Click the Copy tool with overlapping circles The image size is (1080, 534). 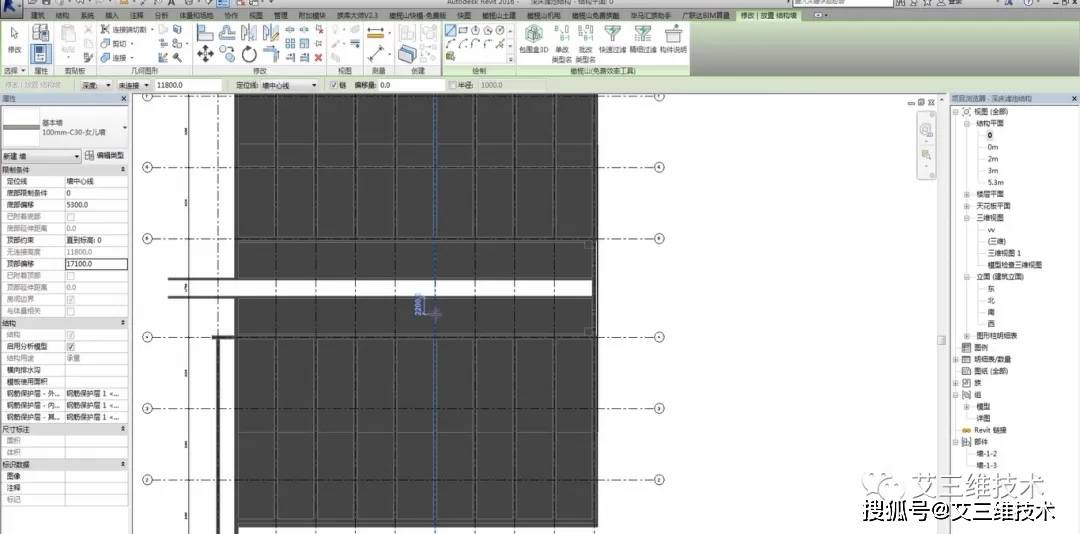click(227, 53)
